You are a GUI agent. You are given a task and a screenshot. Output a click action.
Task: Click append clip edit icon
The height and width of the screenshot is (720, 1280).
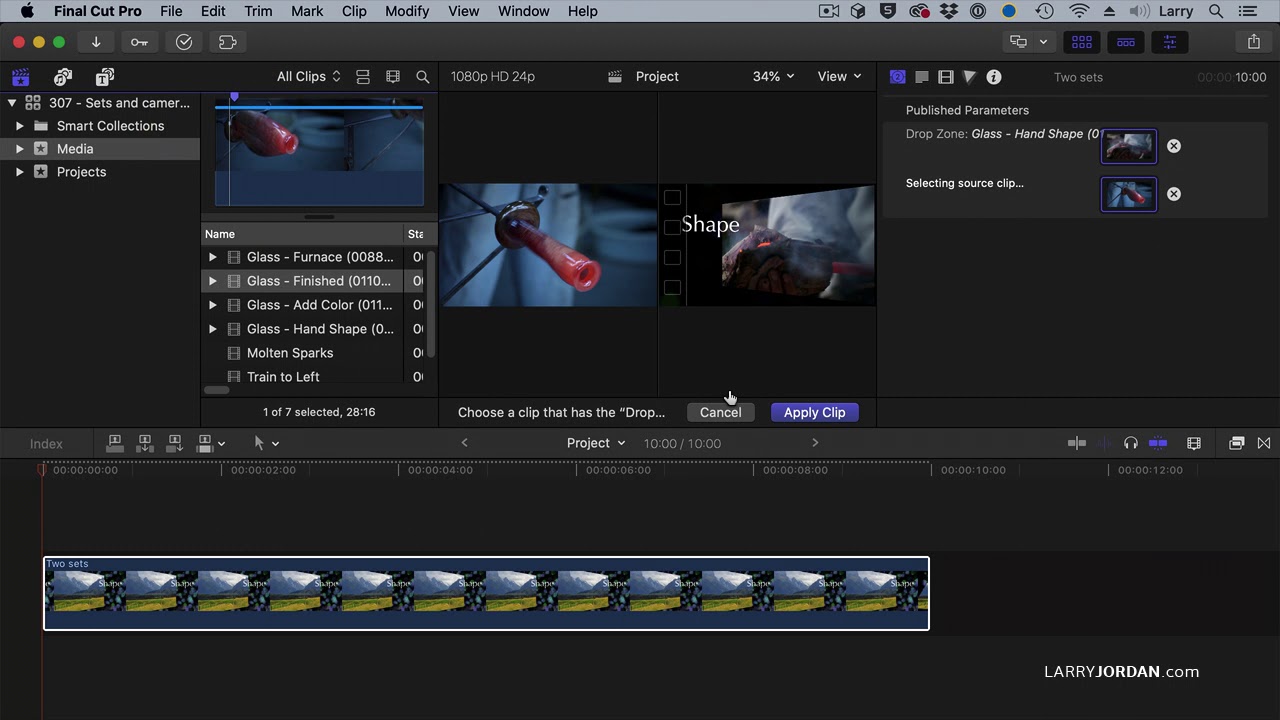coord(175,443)
